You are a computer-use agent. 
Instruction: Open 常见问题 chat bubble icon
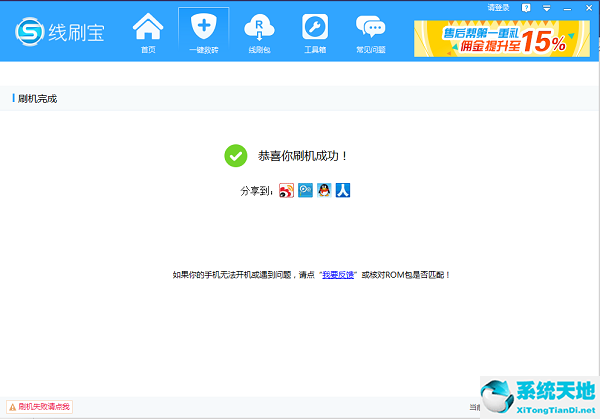point(370,26)
